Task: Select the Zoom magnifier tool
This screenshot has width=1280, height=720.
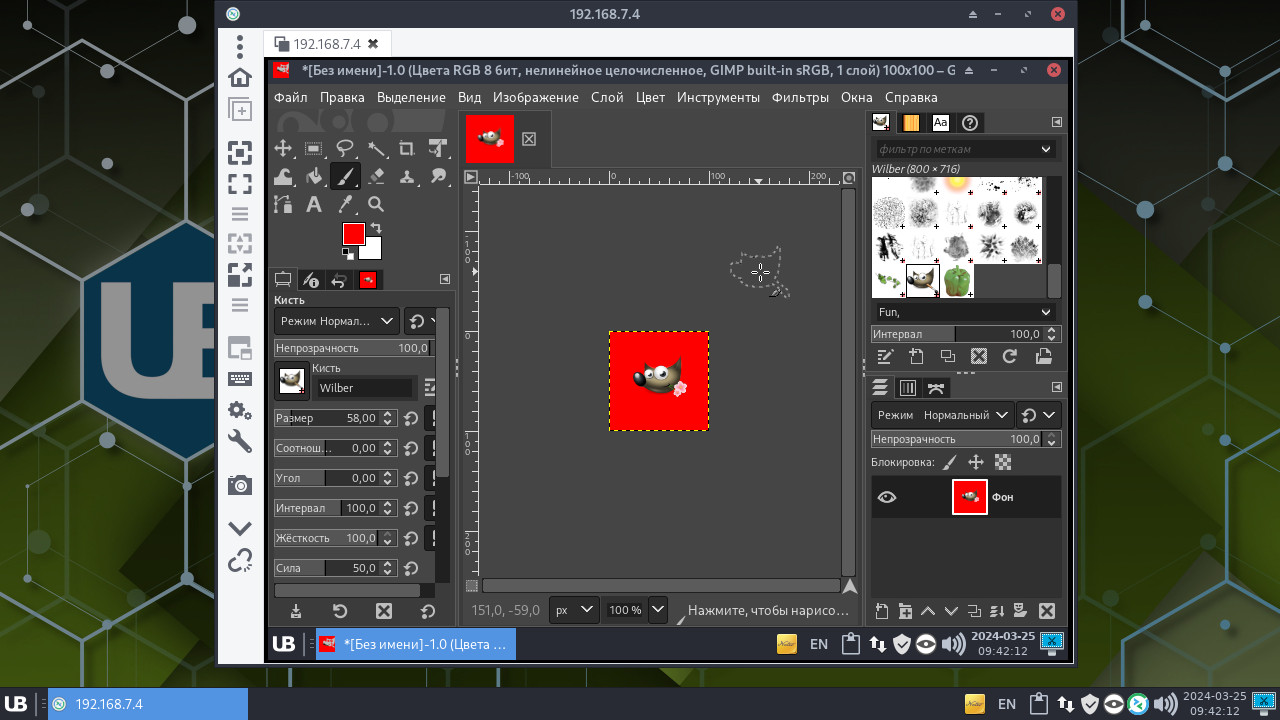Action: click(376, 204)
